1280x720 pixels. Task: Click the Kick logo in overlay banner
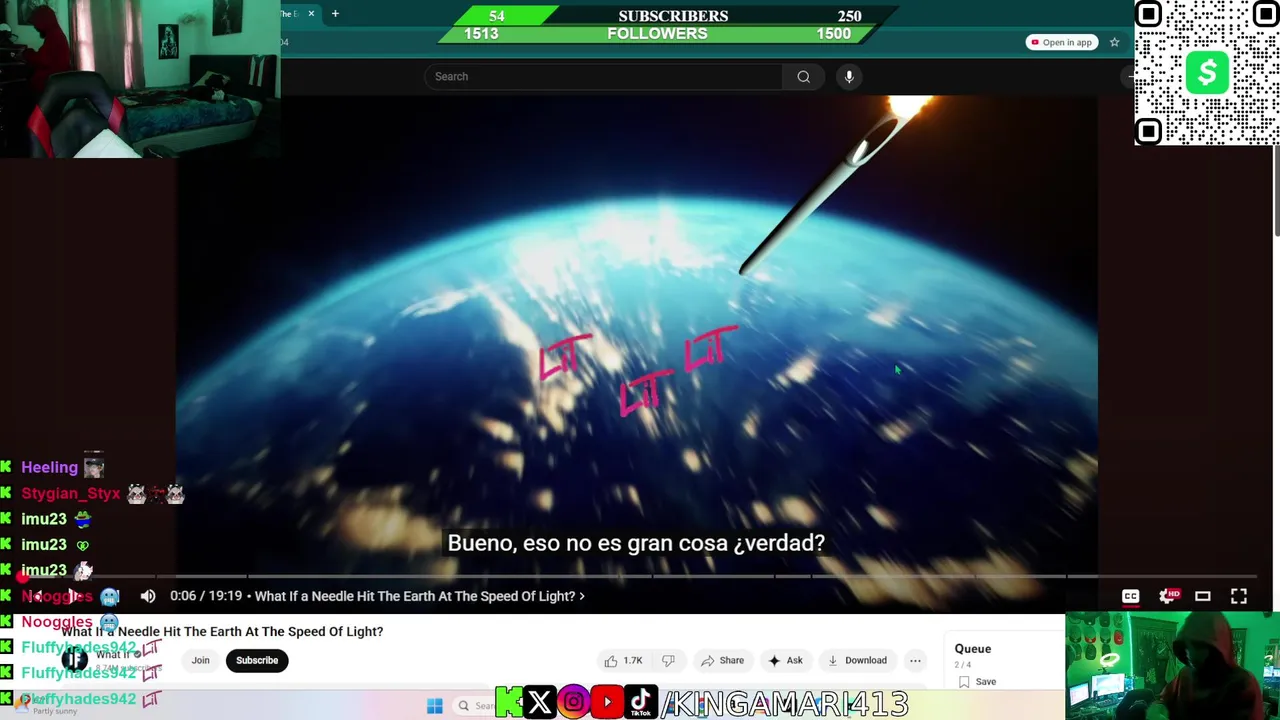pyautogui.click(x=509, y=703)
